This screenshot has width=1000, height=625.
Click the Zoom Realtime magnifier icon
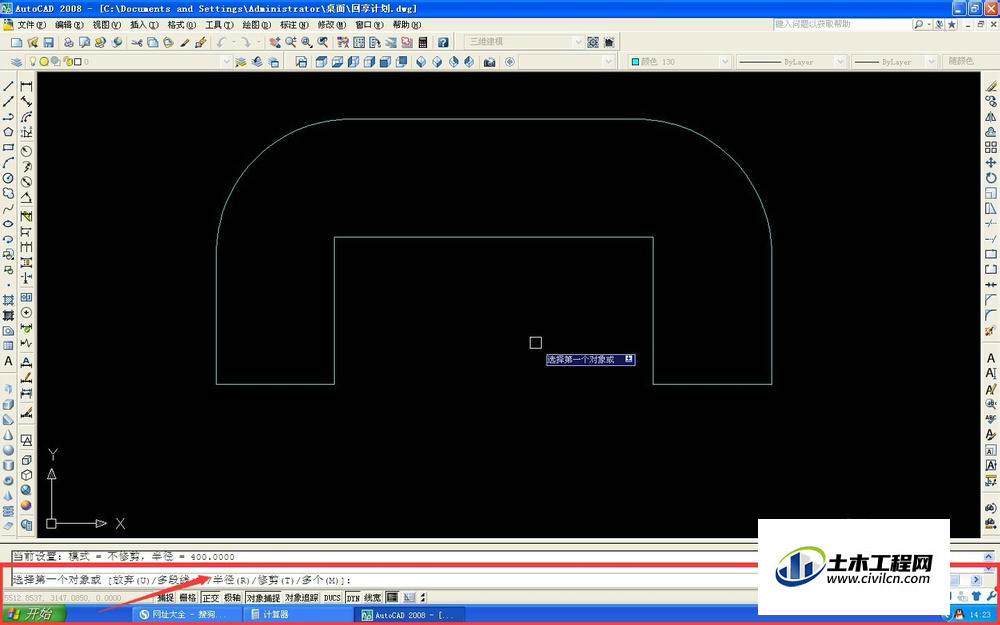click(x=291, y=42)
